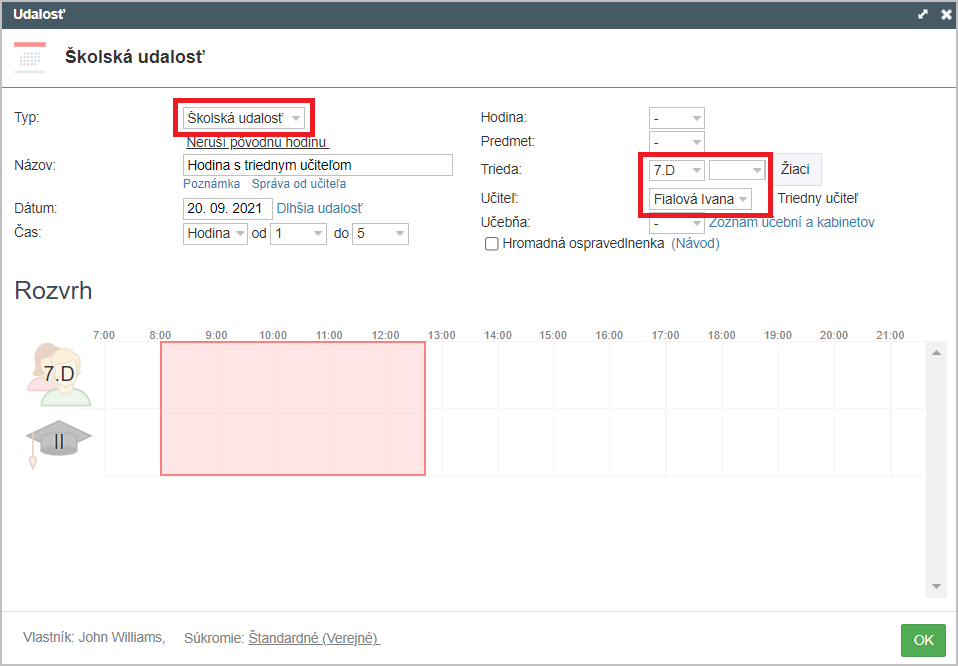Image resolution: width=958 pixels, height=666 pixels.
Task: Open the Návod help link
Action: tap(695, 244)
